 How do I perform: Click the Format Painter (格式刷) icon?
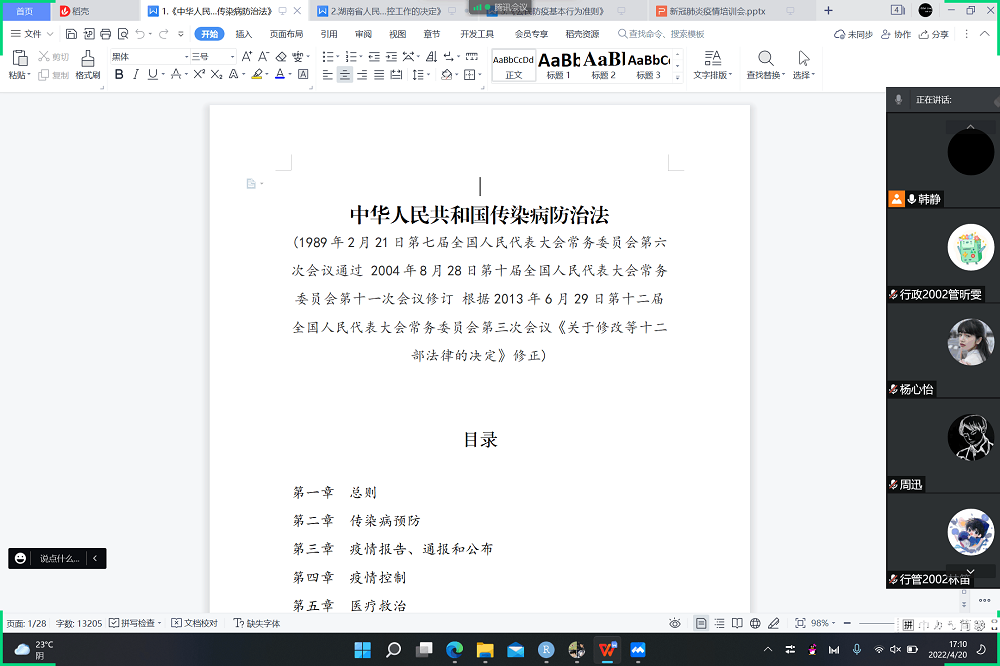pyautogui.click(x=88, y=64)
